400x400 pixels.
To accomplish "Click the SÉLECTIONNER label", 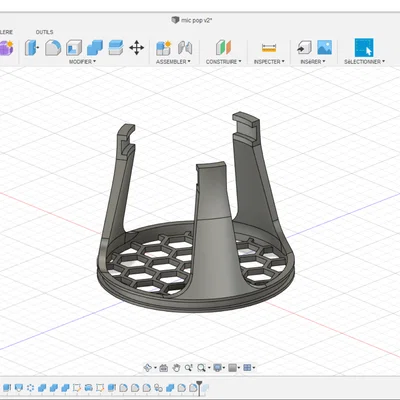I will click(x=364, y=62).
